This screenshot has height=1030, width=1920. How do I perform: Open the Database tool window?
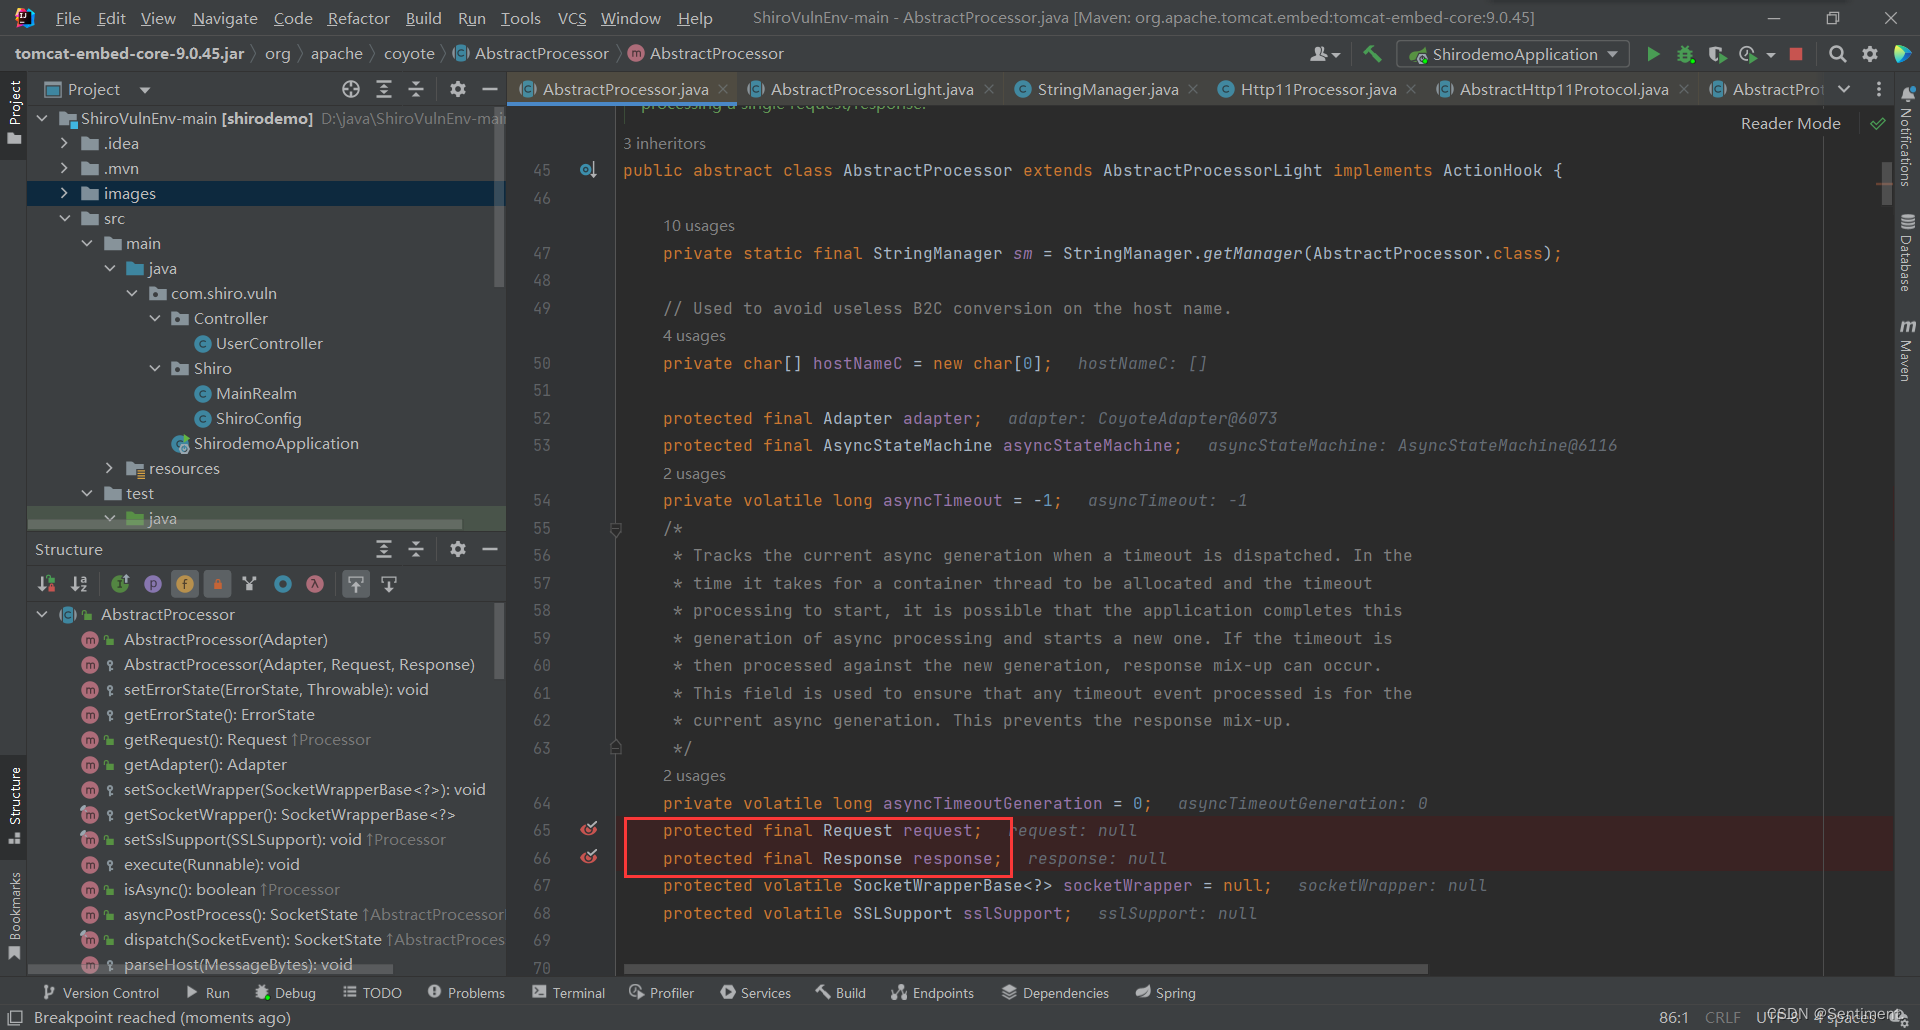point(1907,252)
